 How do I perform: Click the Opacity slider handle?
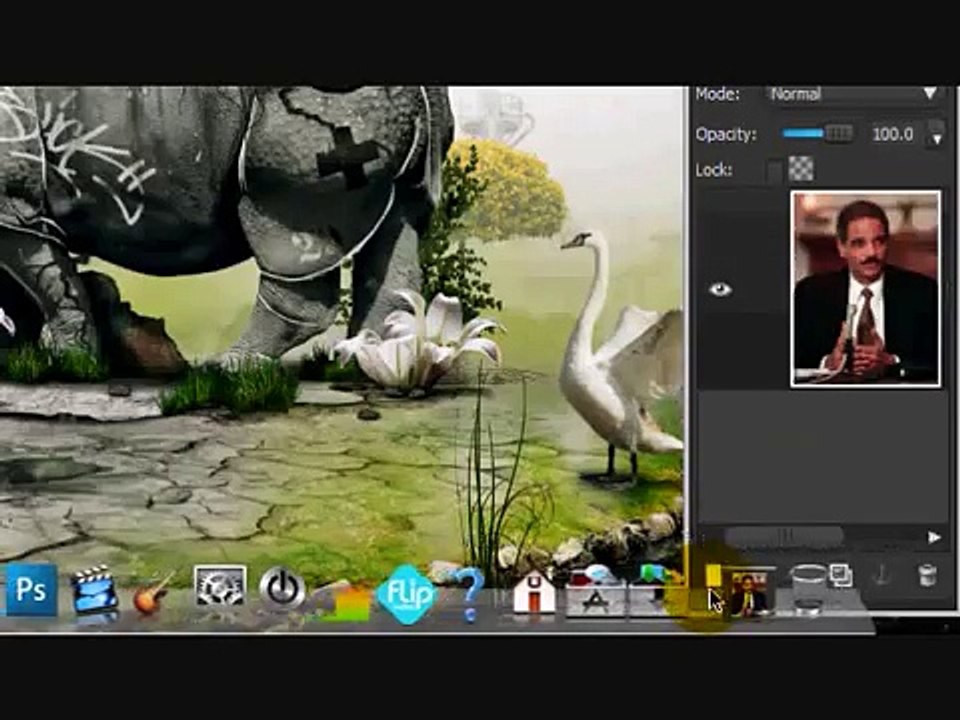click(839, 133)
